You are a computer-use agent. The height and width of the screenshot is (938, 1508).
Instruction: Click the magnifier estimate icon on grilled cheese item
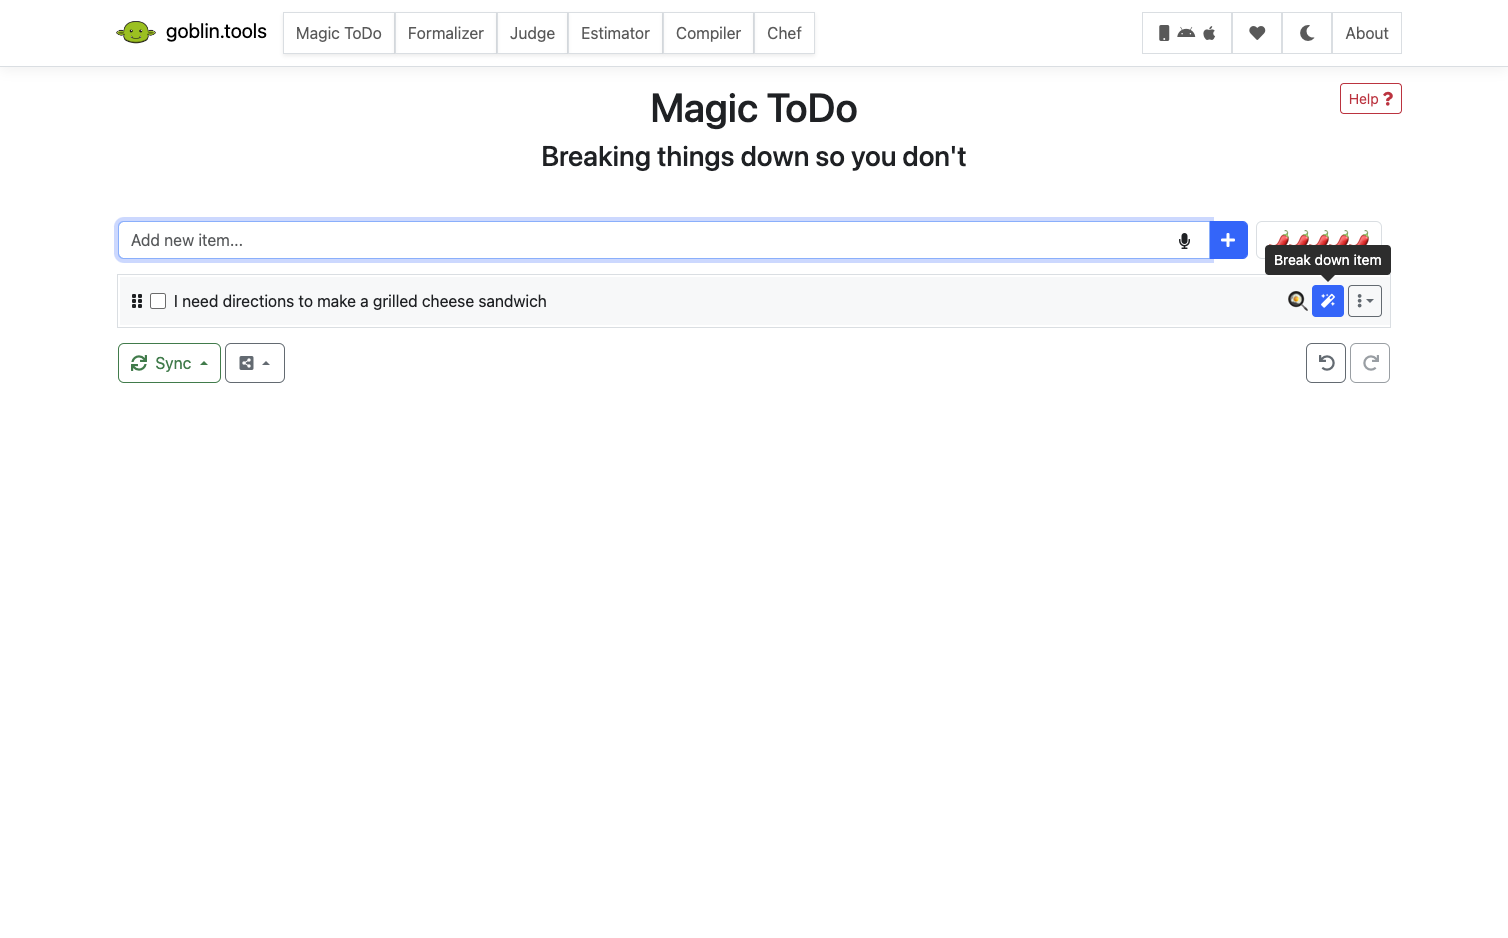[x=1297, y=301]
